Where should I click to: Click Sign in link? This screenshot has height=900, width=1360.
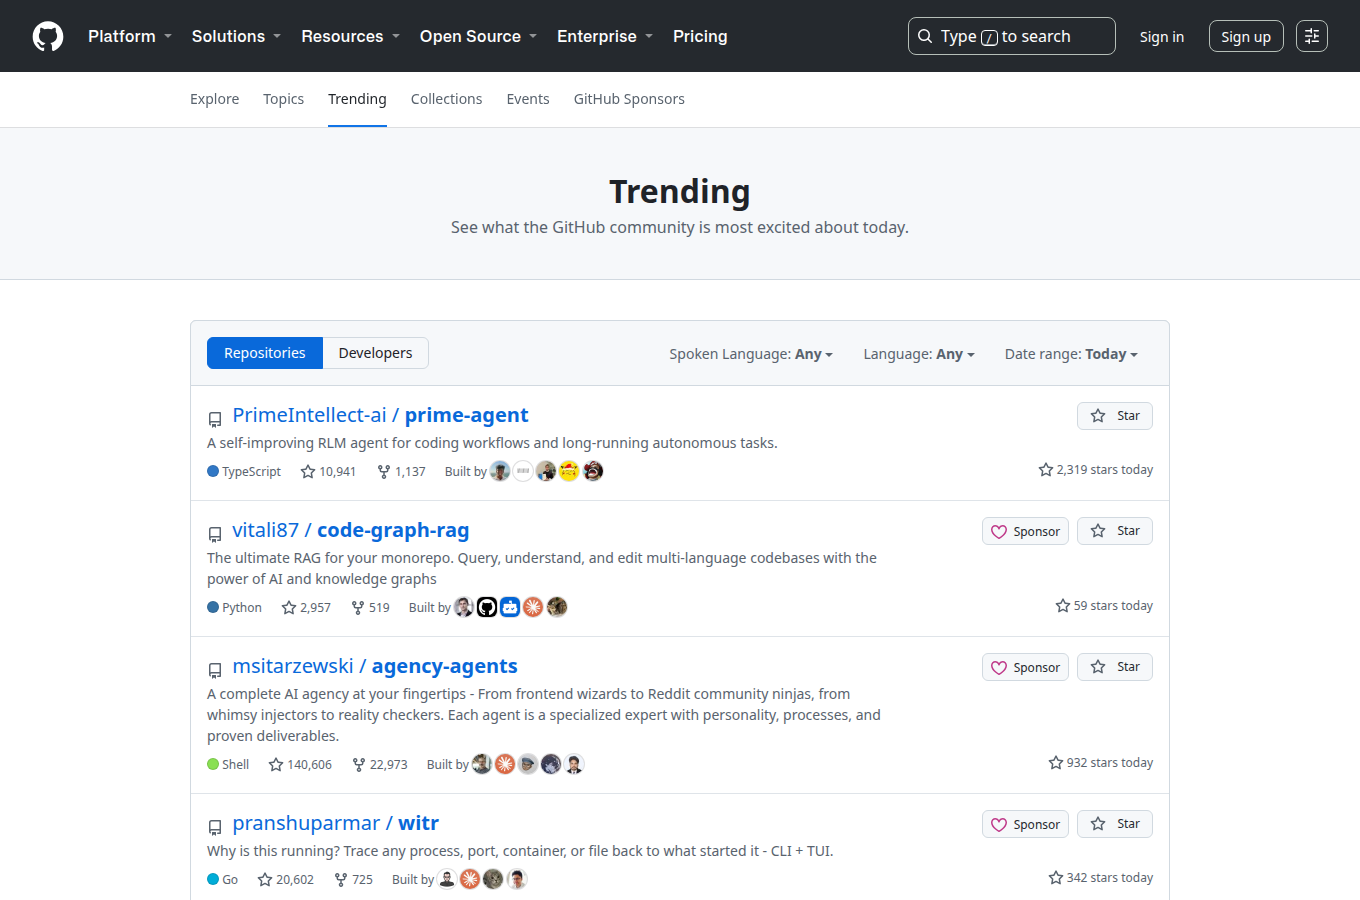pos(1161,37)
